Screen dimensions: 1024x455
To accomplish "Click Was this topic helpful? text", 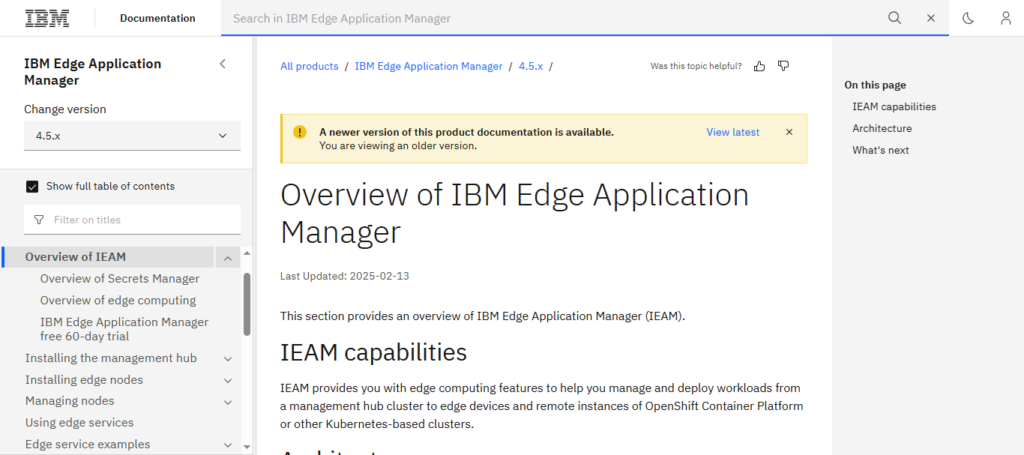I will click(696, 66).
